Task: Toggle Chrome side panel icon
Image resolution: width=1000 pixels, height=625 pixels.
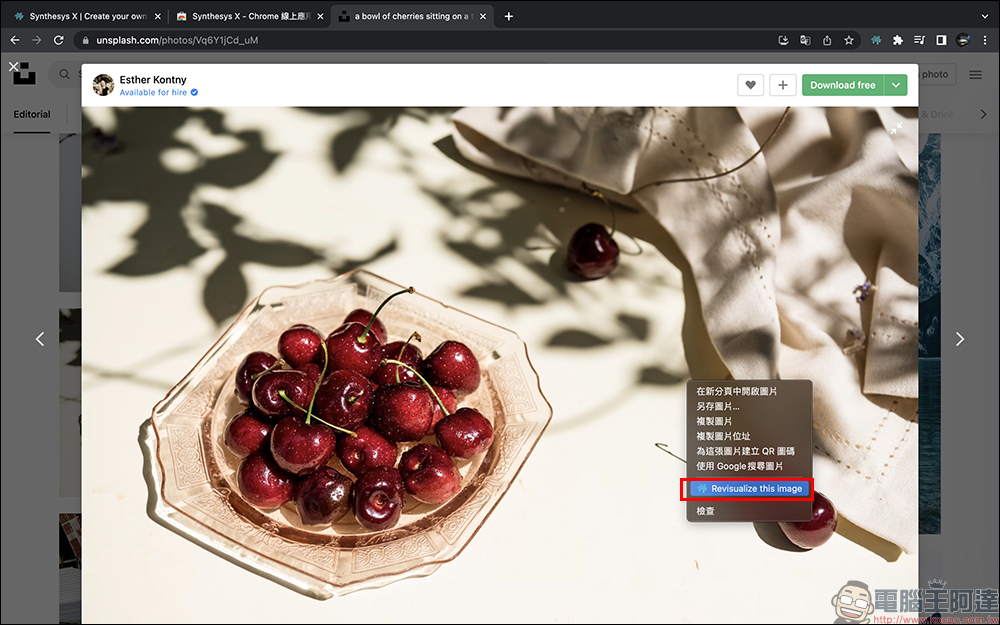Action: pos(941,40)
